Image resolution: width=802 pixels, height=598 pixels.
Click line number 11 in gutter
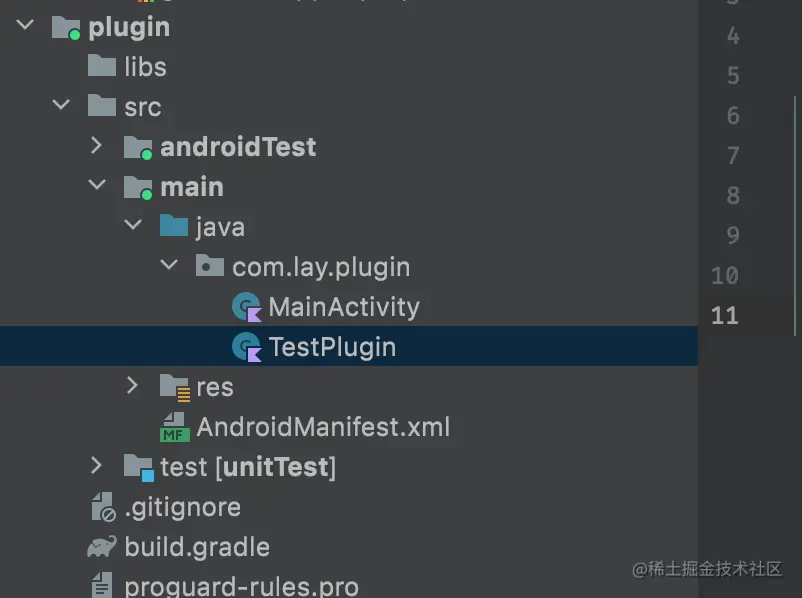pyautogui.click(x=724, y=316)
